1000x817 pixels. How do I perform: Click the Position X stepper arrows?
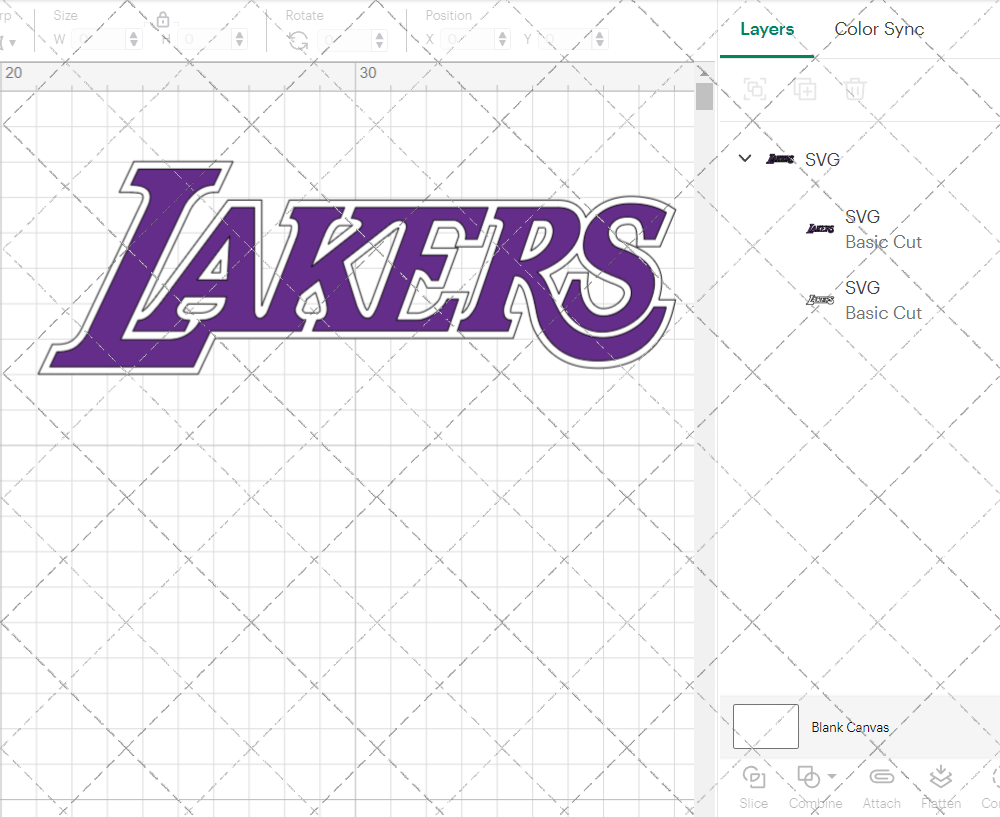503,40
